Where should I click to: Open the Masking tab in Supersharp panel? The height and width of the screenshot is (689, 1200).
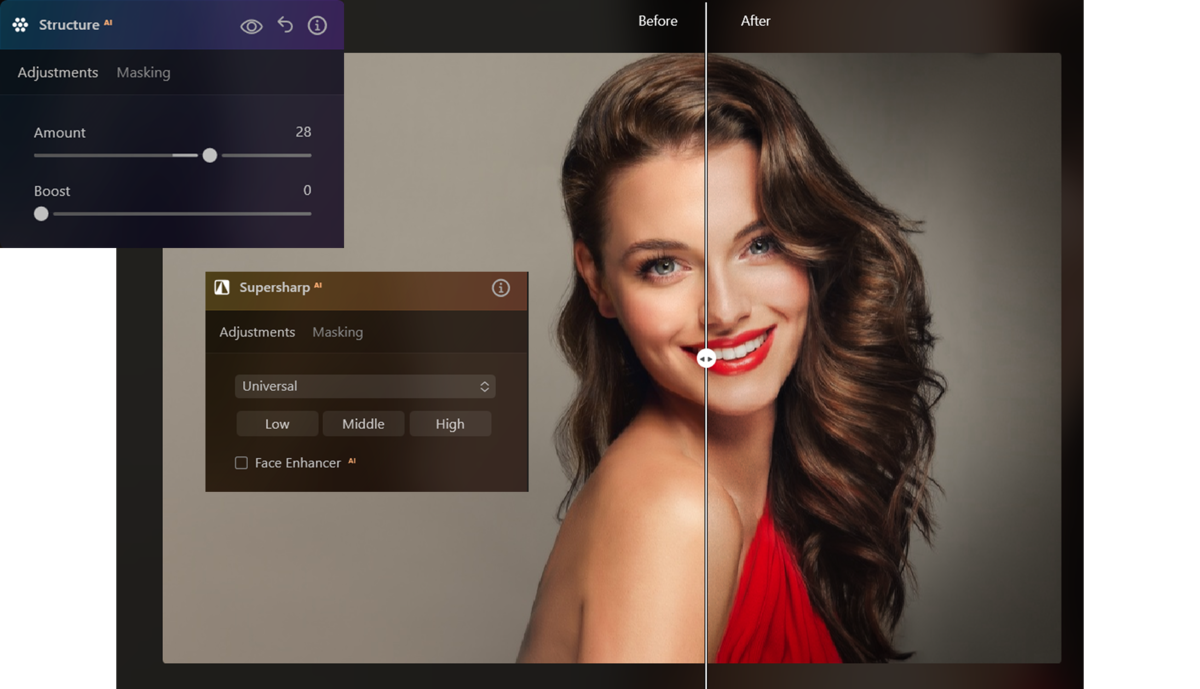click(x=337, y=332)
